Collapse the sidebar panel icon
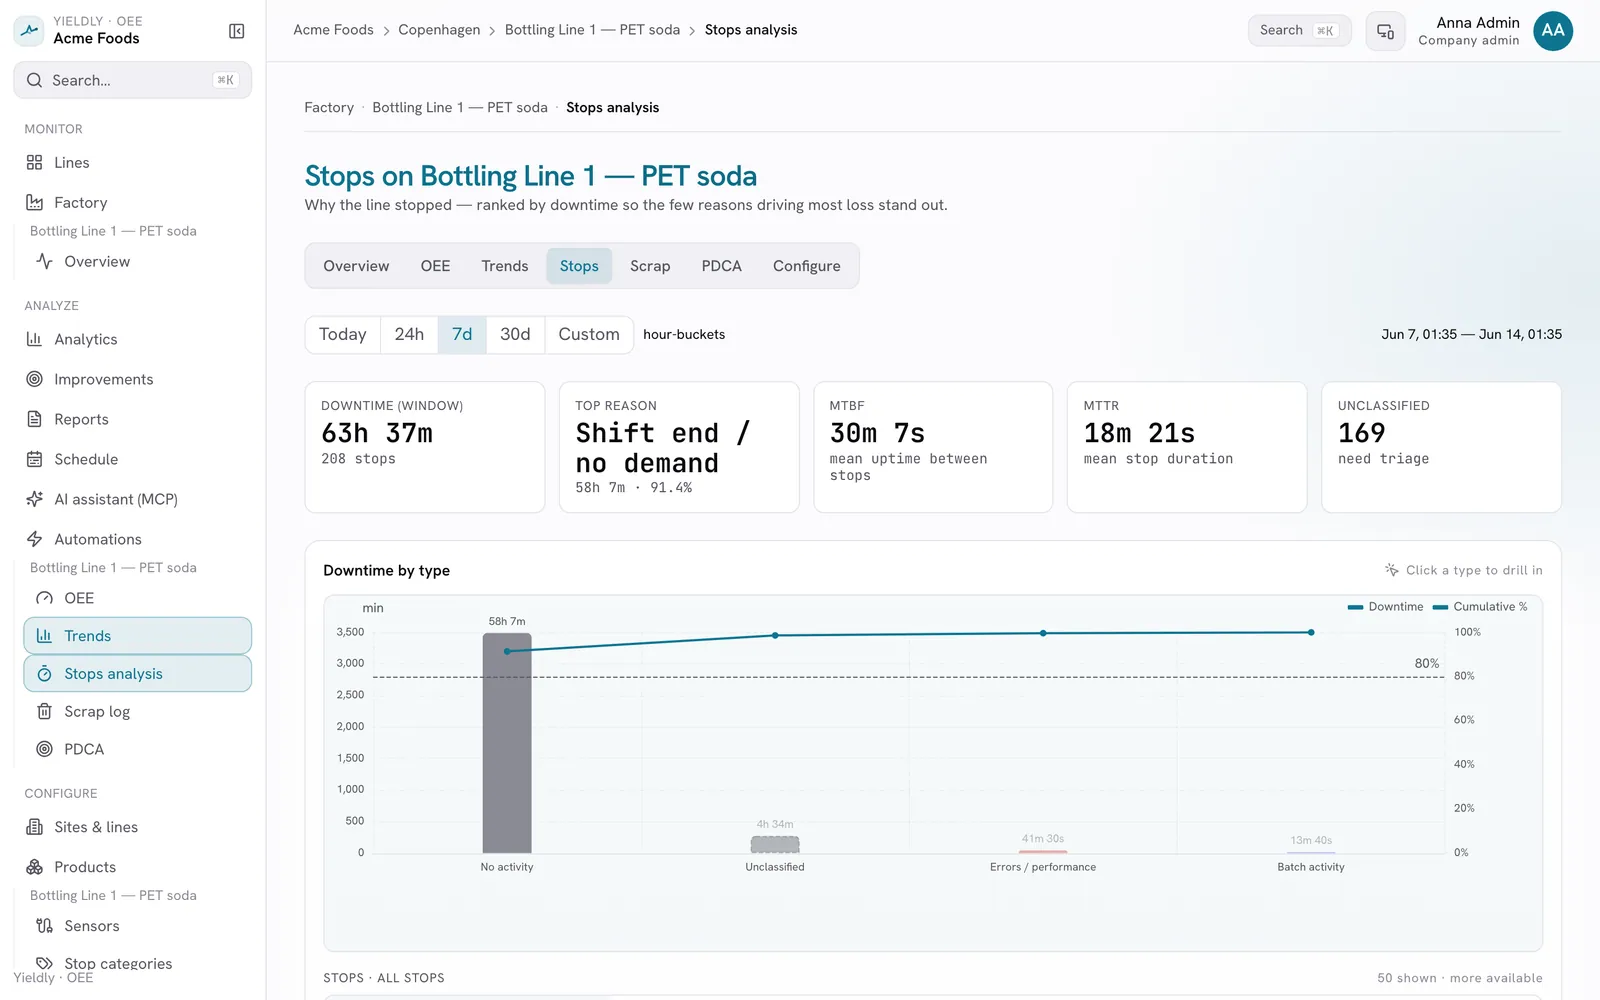Viewport: 1600px width, 1000px height. click(237, 31)
